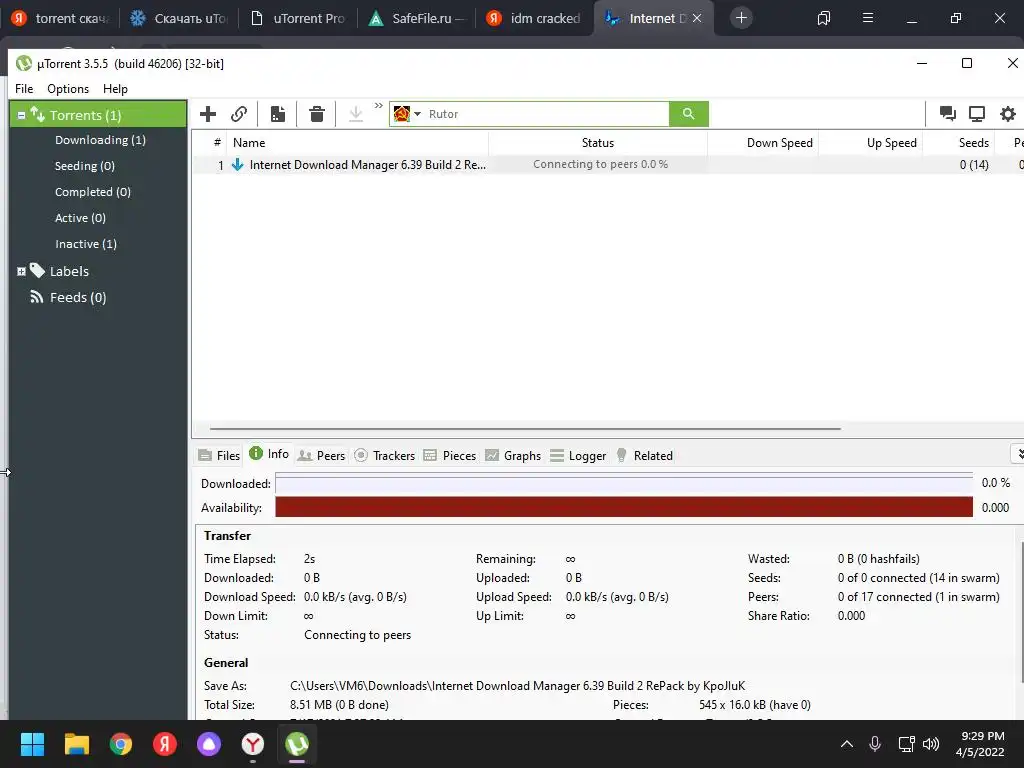The height and width of the screenshot is (768, 1024).
Task: Open the search provider dropdown arrow
Action: (417, 114)
